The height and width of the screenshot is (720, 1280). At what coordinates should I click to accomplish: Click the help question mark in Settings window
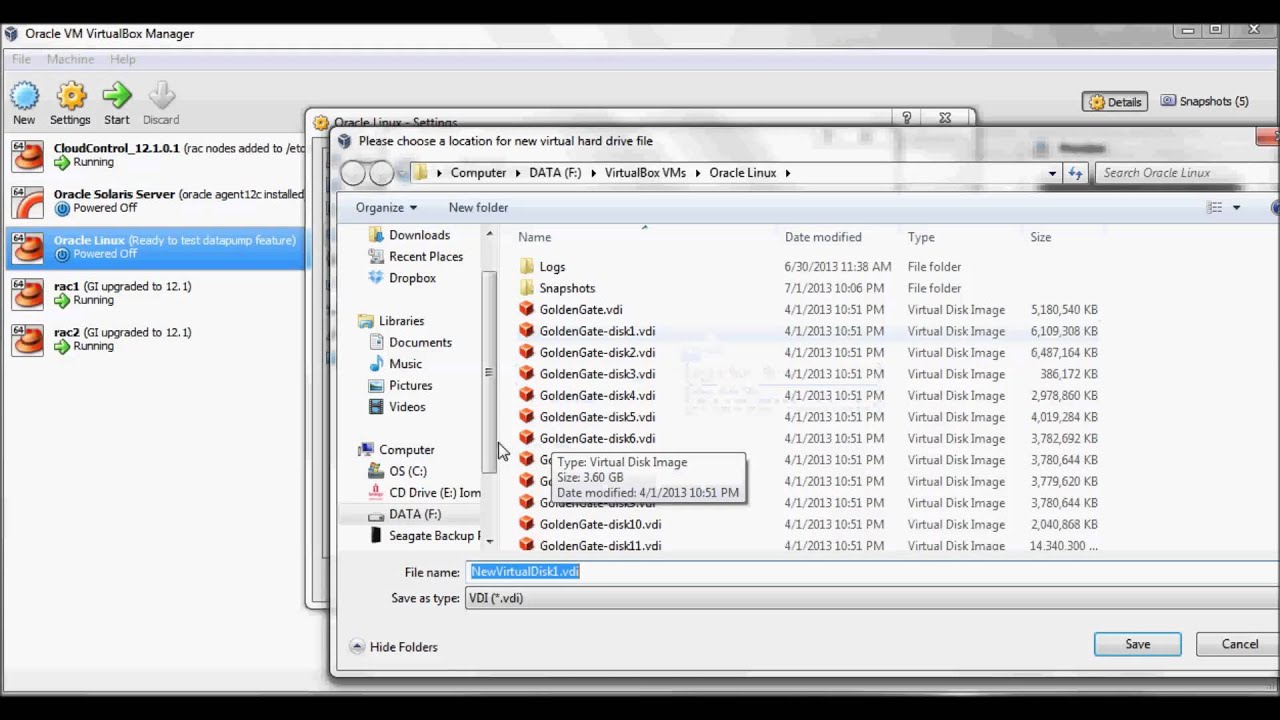907,118
